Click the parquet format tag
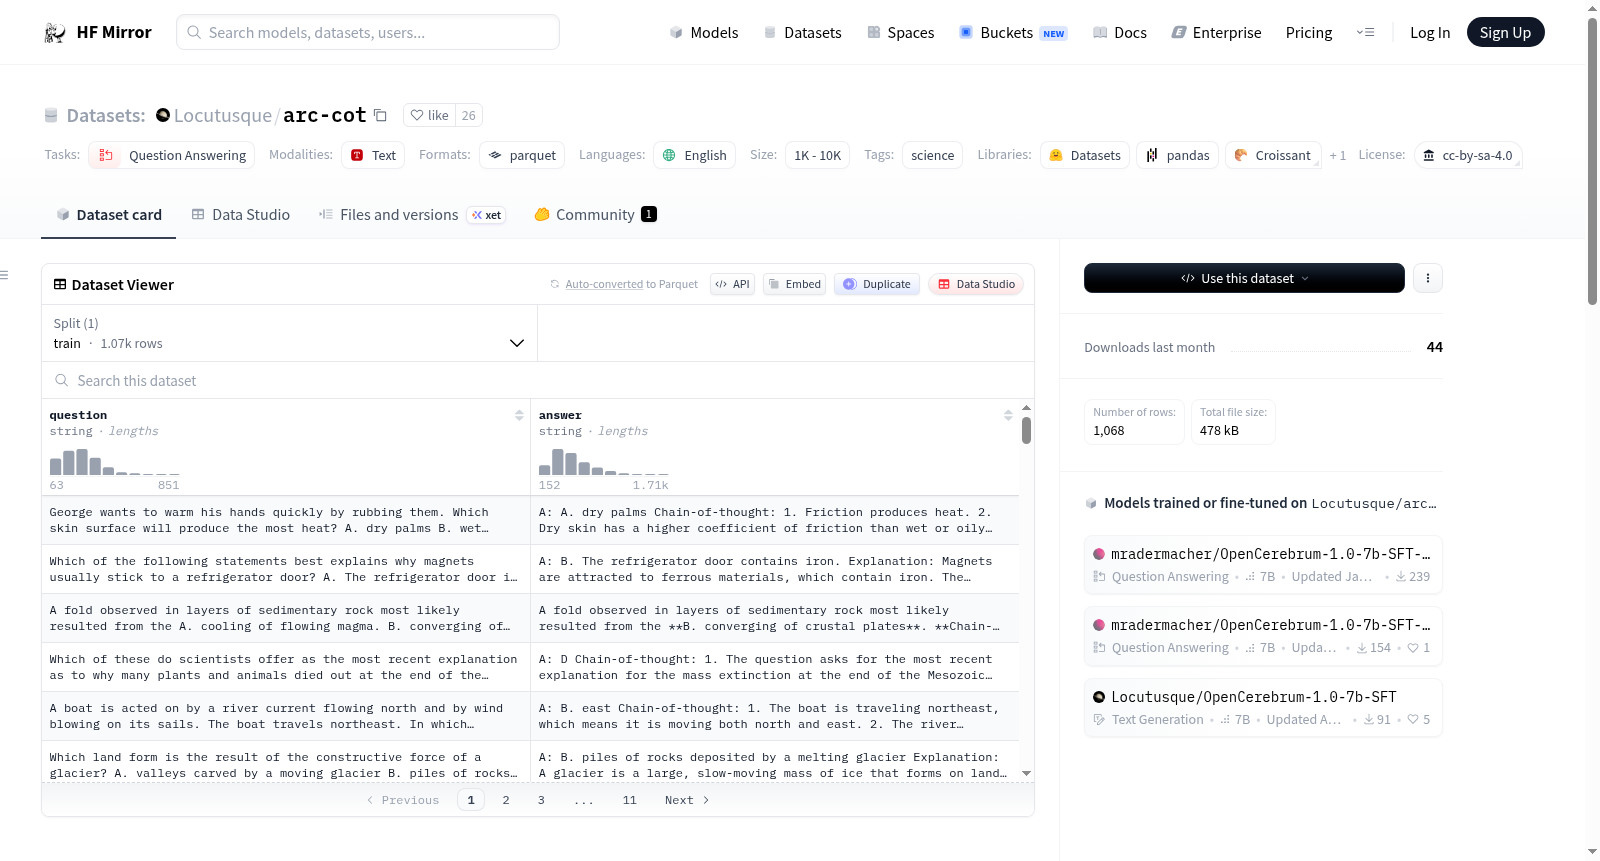The width and height of the screenshot is (1600, 861). pos(522,155)
